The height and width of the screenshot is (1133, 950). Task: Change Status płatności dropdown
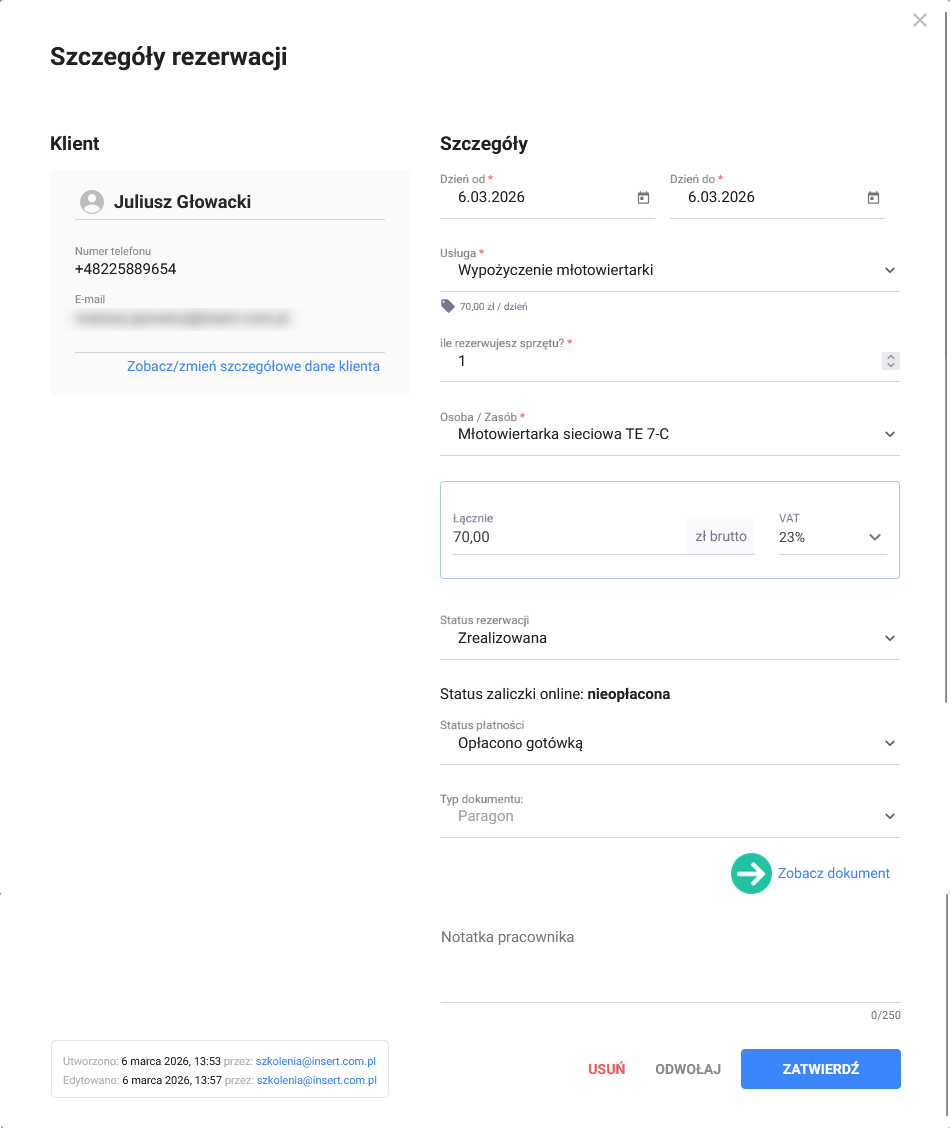coord(890,743)
